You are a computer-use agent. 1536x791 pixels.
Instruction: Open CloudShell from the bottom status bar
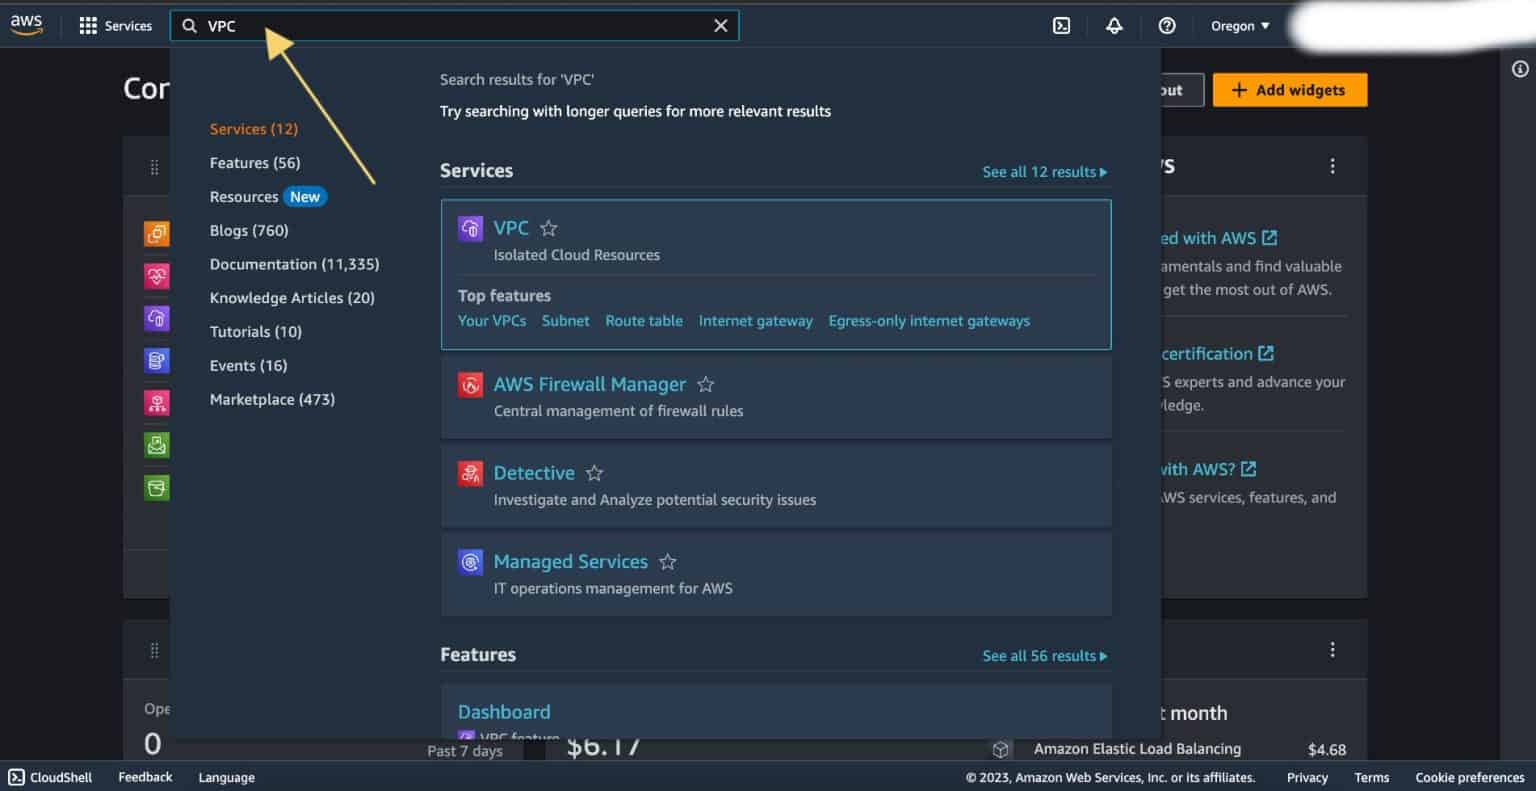(x=47, y=777)
